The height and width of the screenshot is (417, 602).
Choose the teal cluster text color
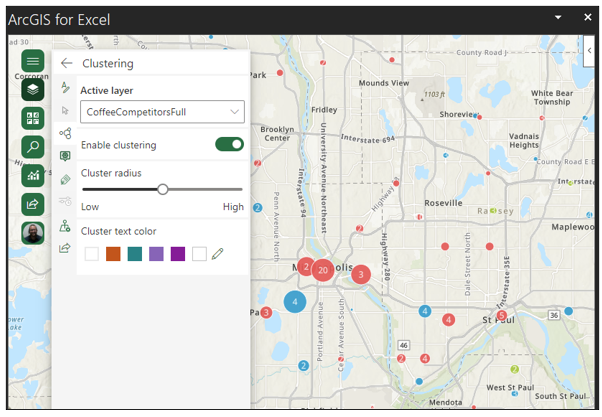[135, 254]
